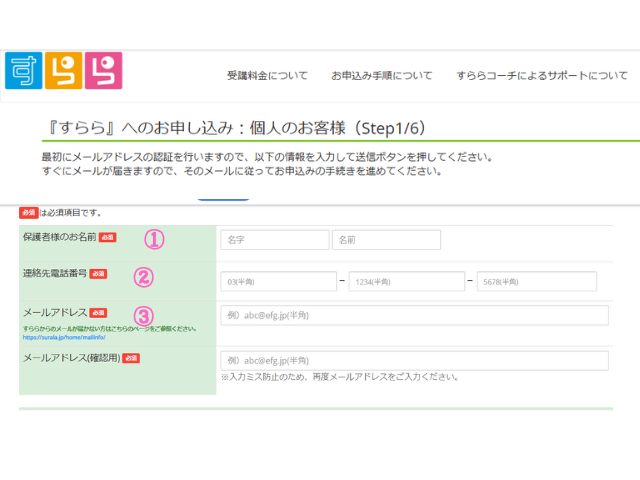Image resolution: width=640 pixels, height=480 pixels.
Task: Click the 03(半角) phone area code field
Action: pos(278,281)
